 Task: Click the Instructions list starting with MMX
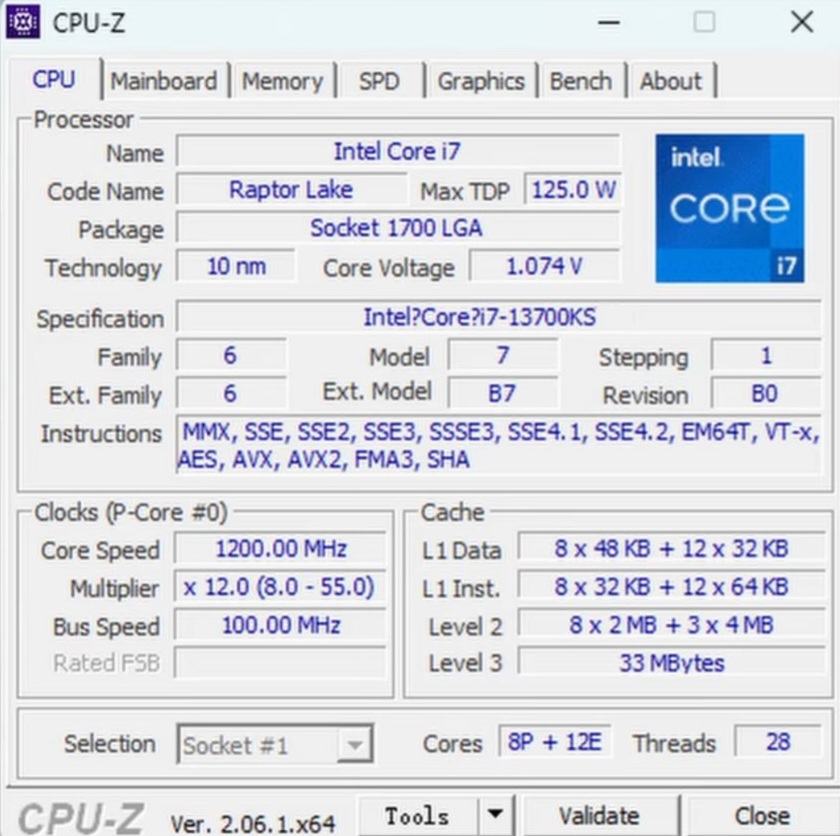[x=498, y=446]
